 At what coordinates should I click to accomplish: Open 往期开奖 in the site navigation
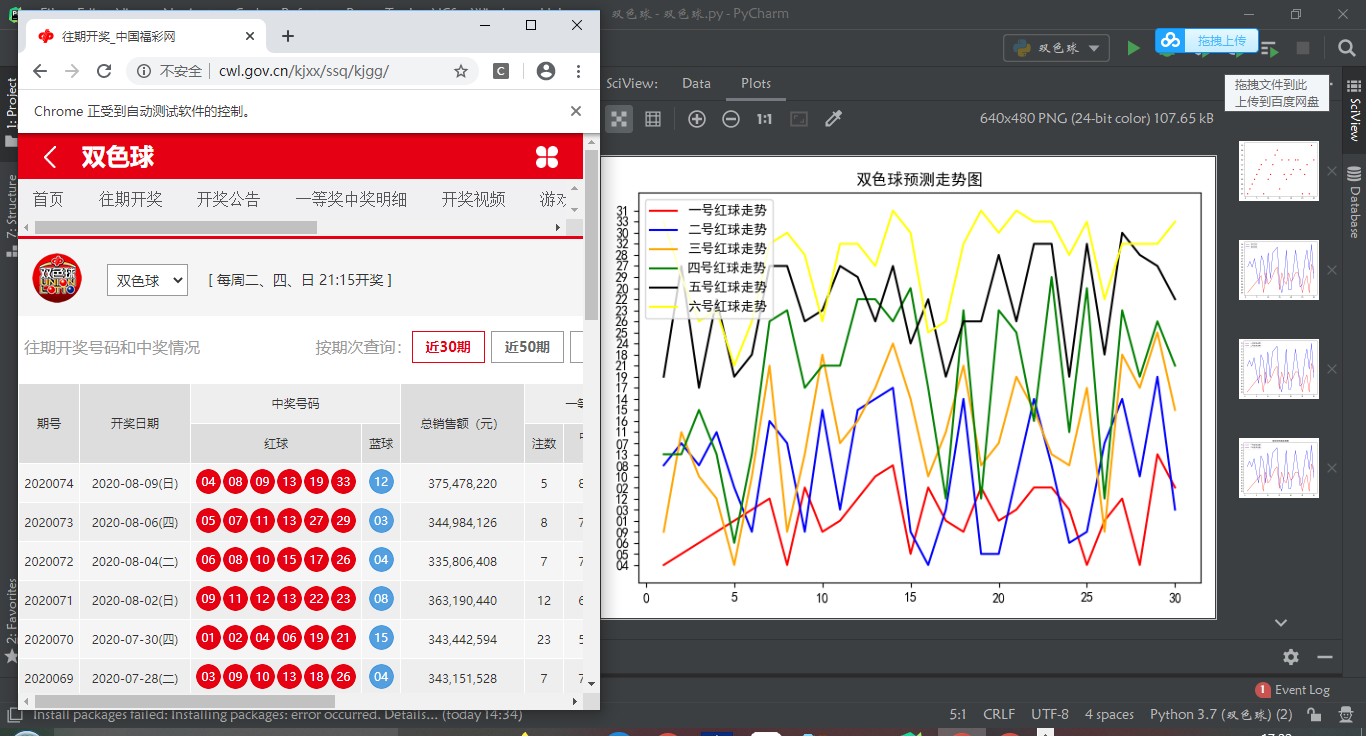[x=130, y=199]
